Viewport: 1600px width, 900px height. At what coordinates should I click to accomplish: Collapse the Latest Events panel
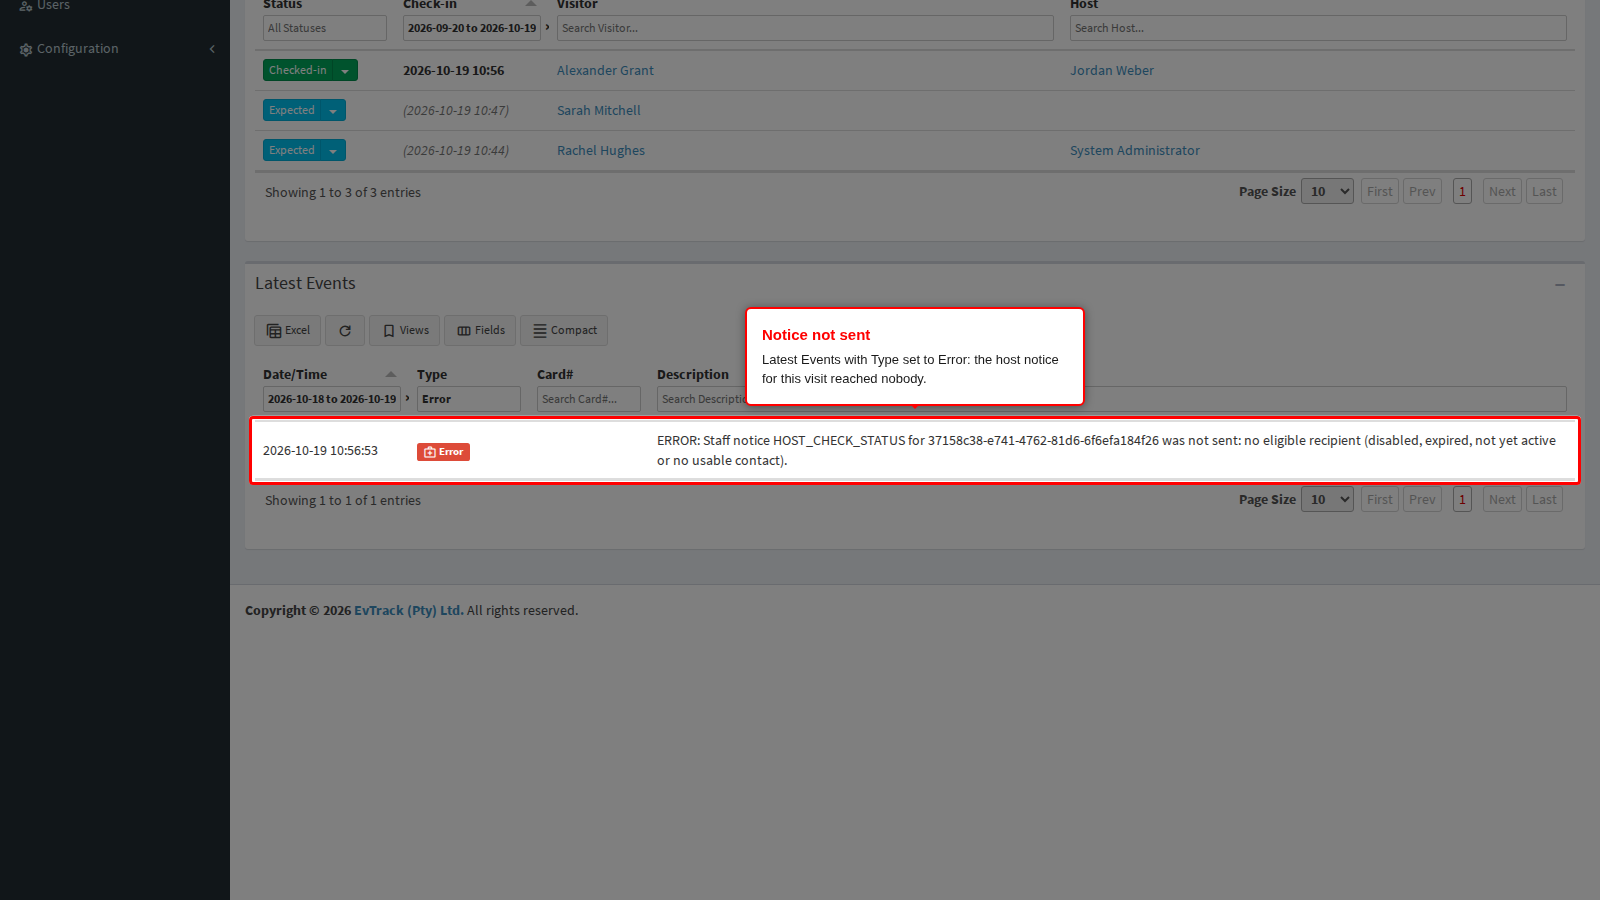(1560, 285)
